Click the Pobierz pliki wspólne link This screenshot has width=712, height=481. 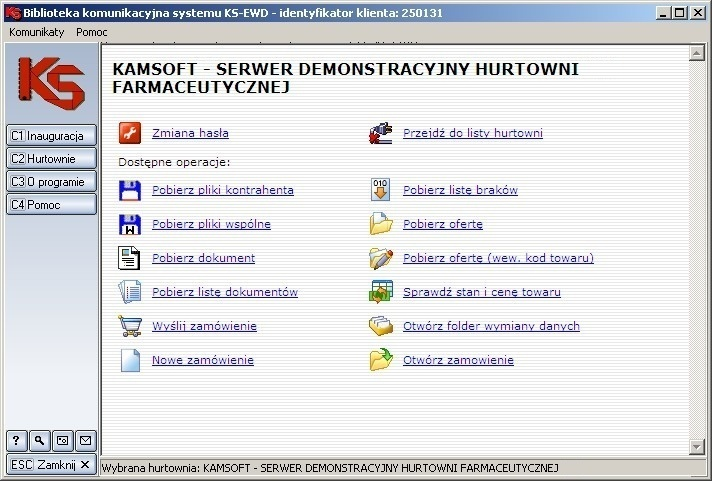click(211, 224)
